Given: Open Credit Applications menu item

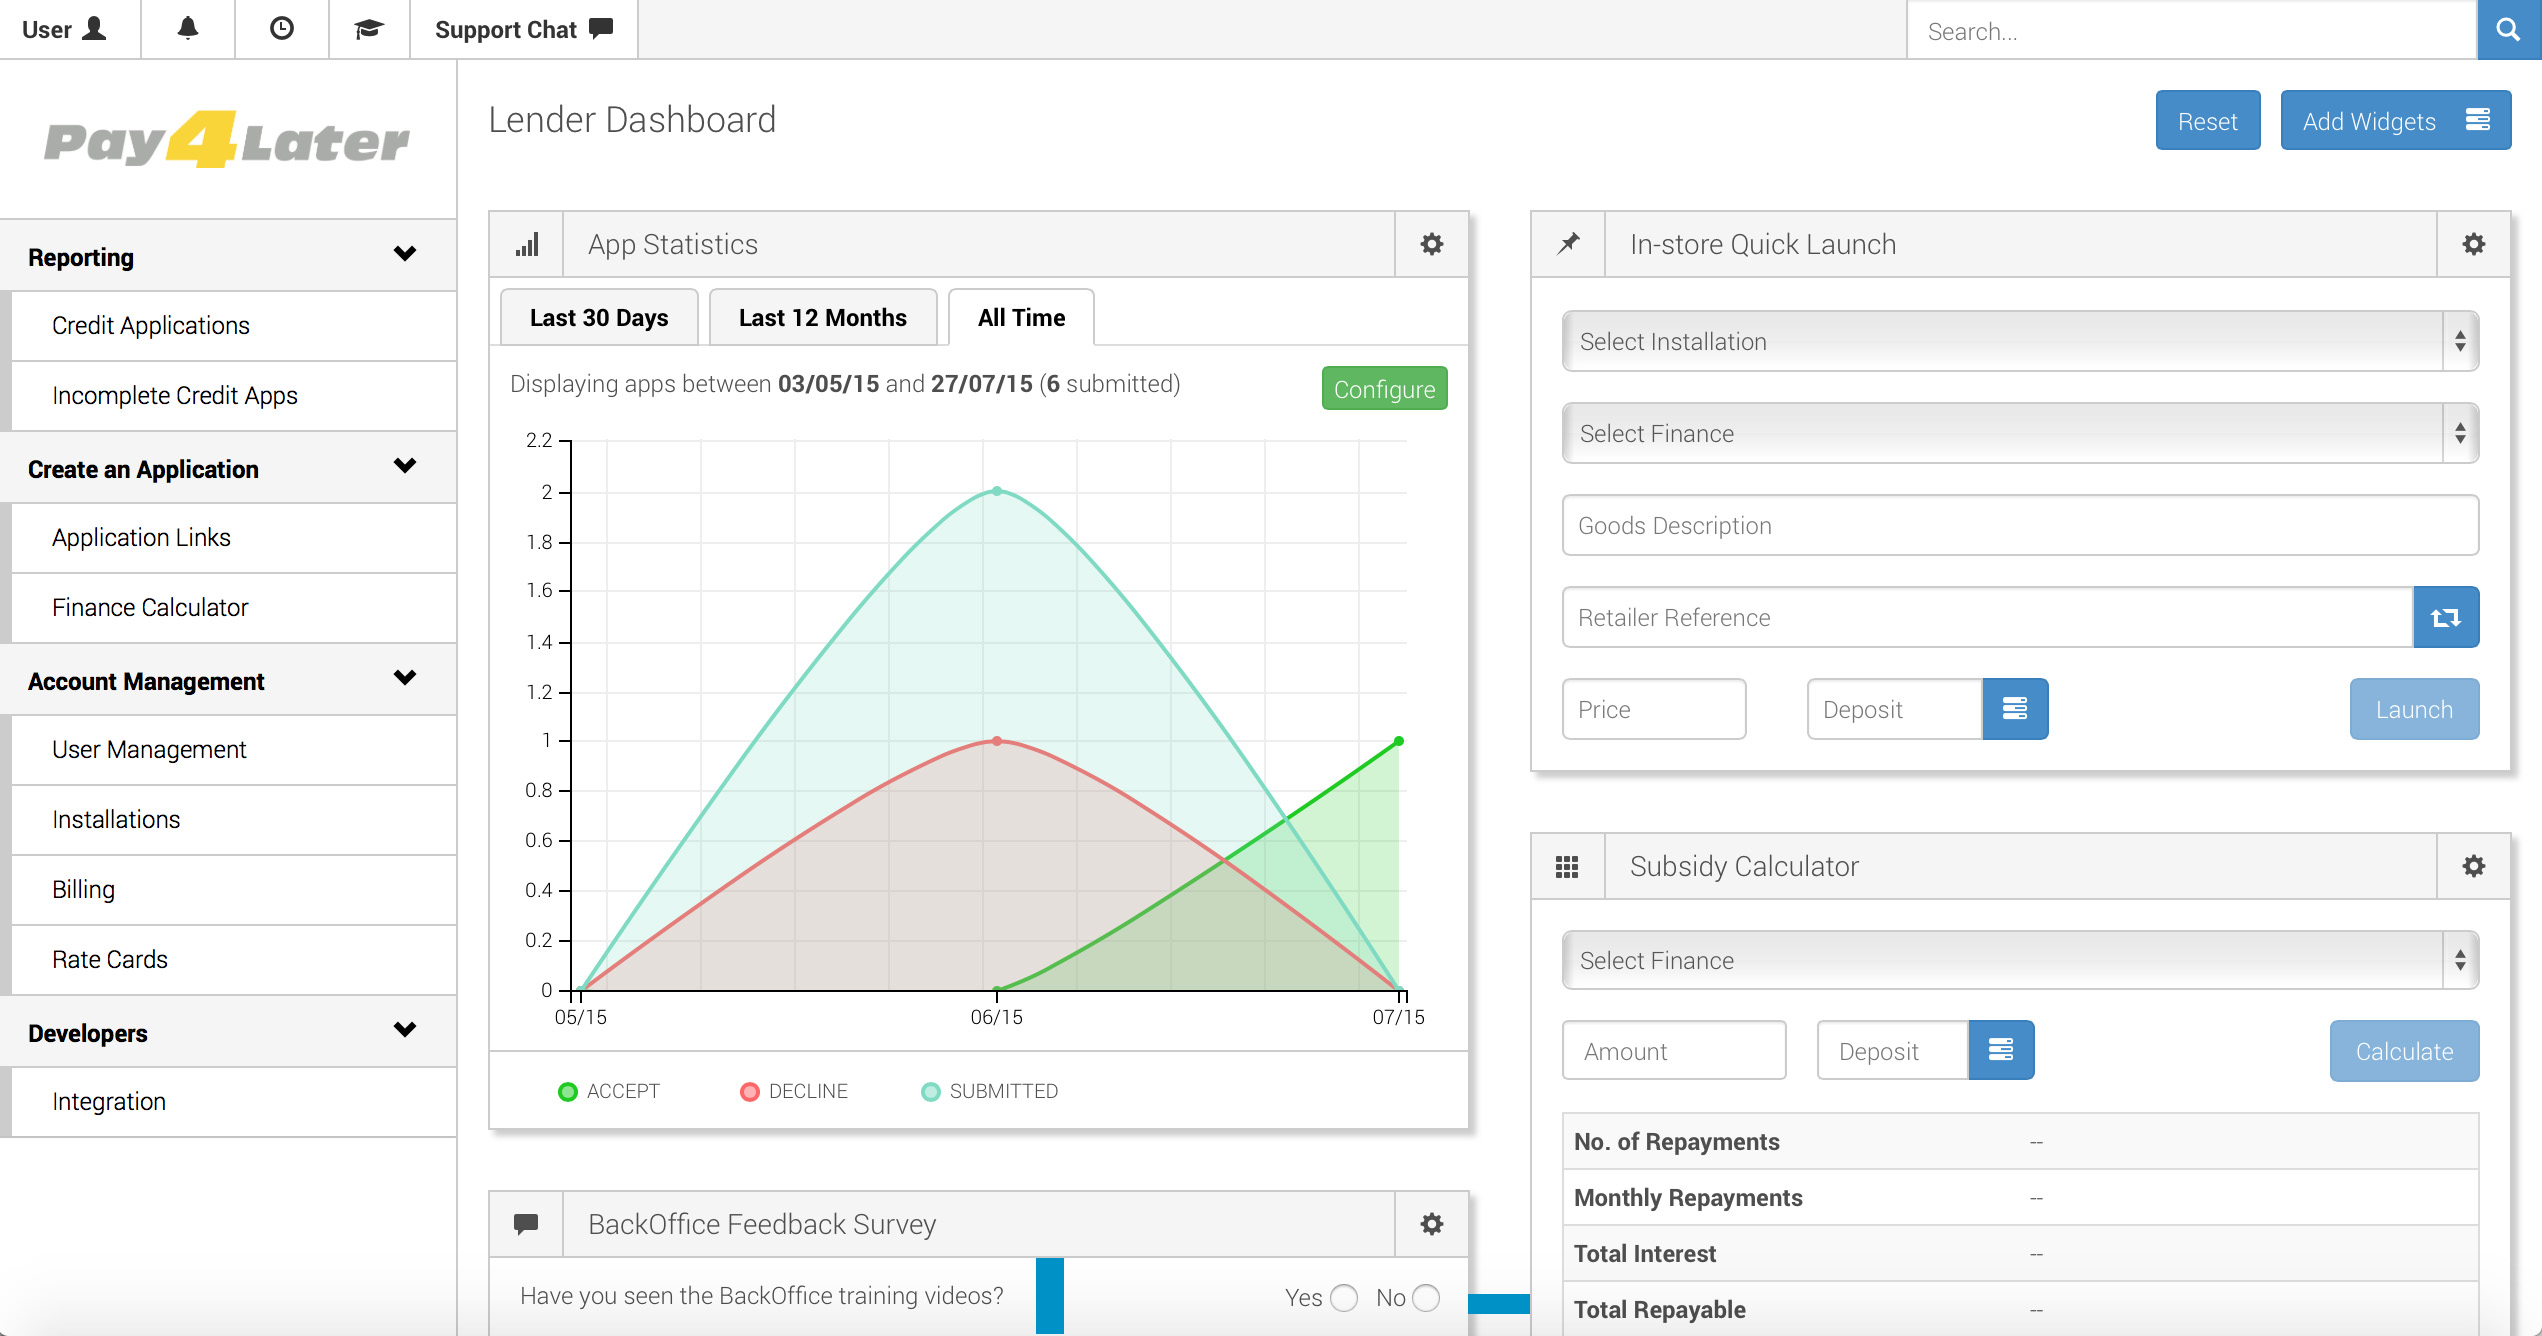Looking at the screenshot, I should coord(151,325).
